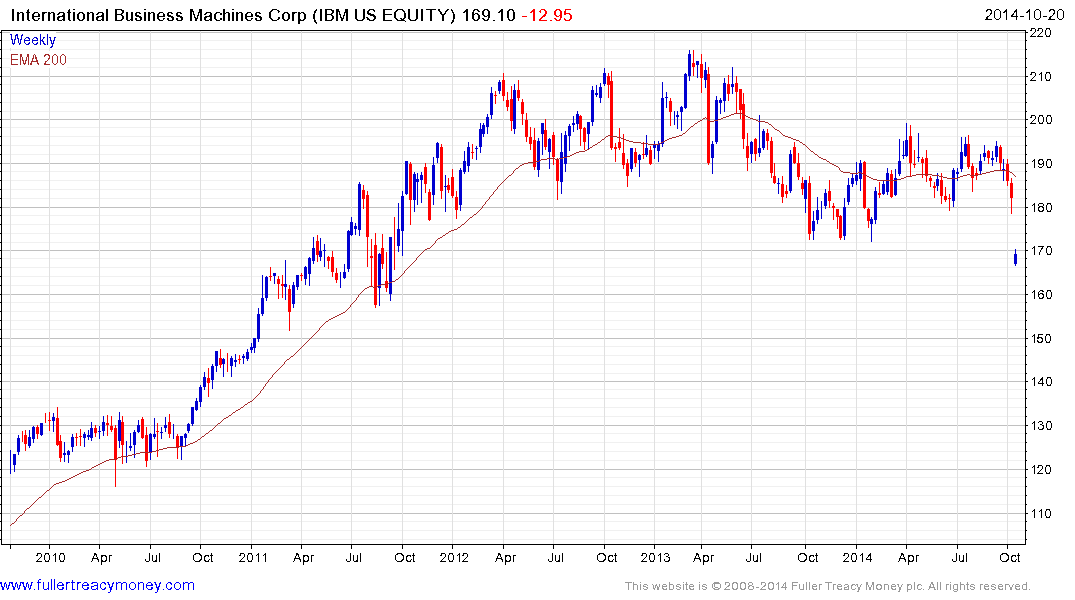Click the chart date 2014-10-20

(1024, 15)
